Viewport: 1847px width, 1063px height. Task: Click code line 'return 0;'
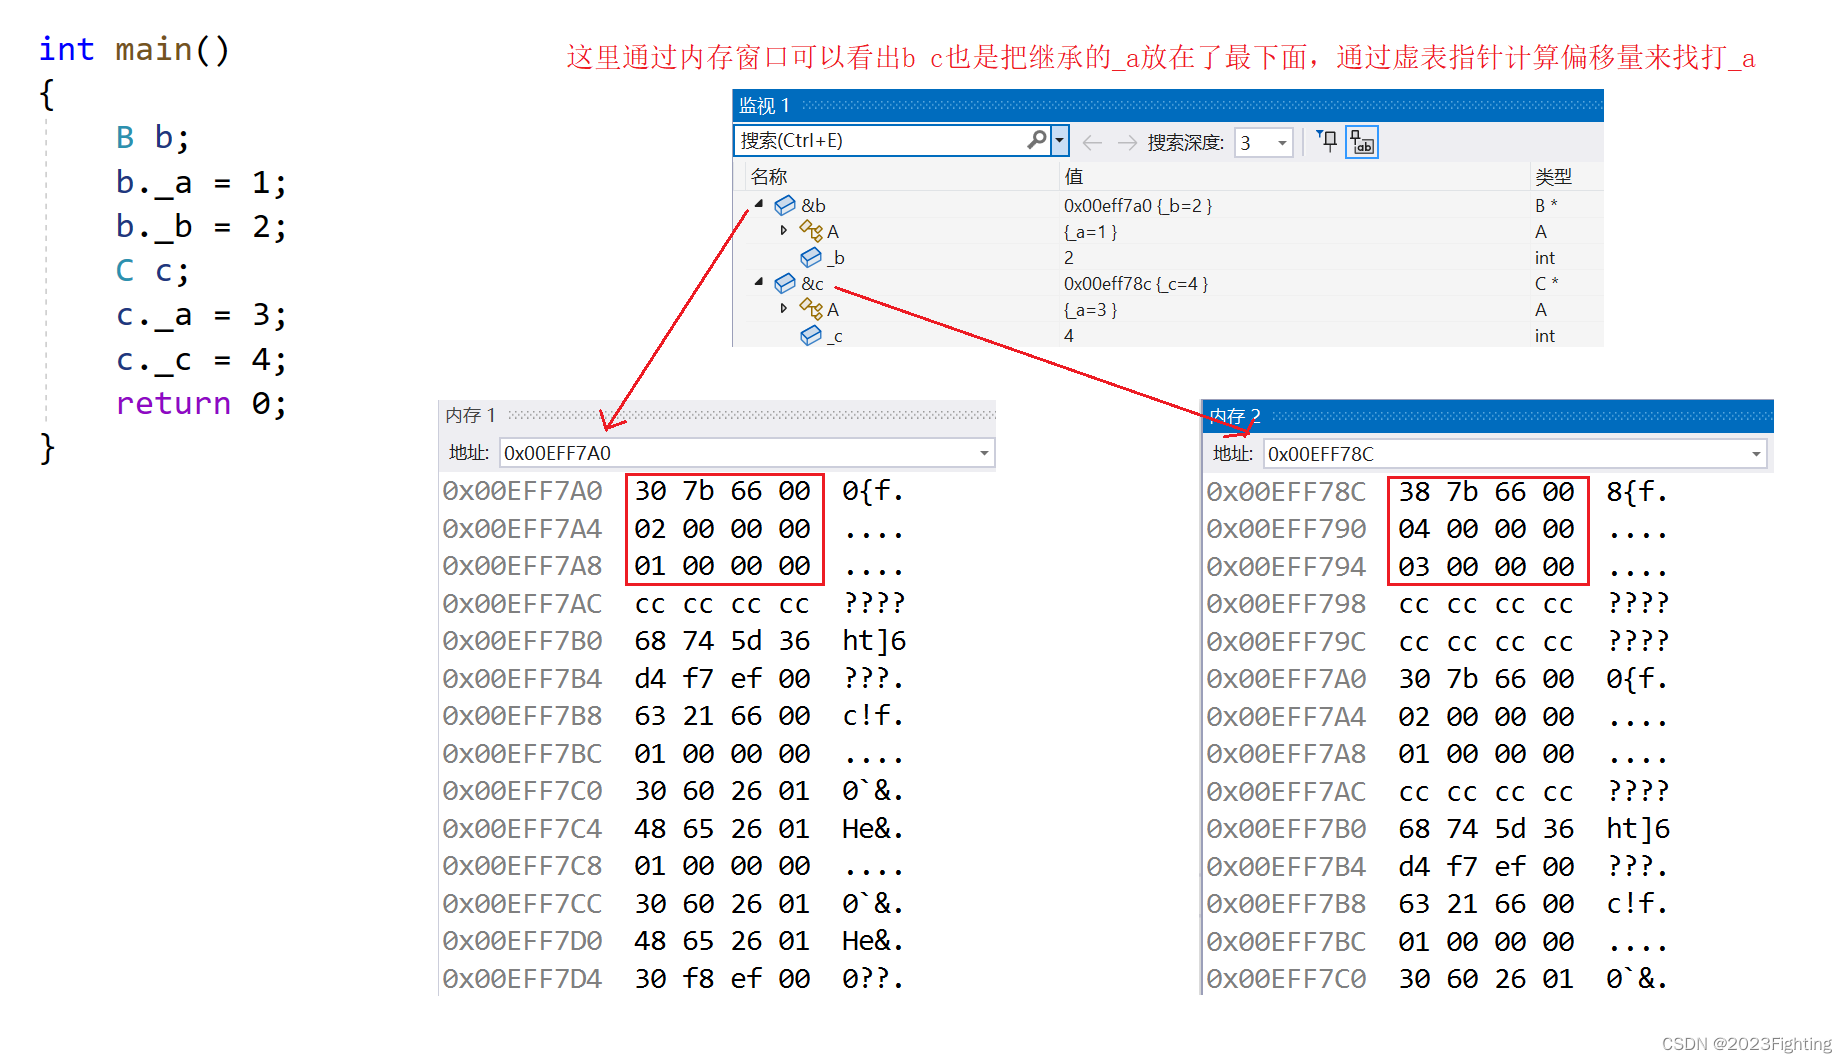201,404
